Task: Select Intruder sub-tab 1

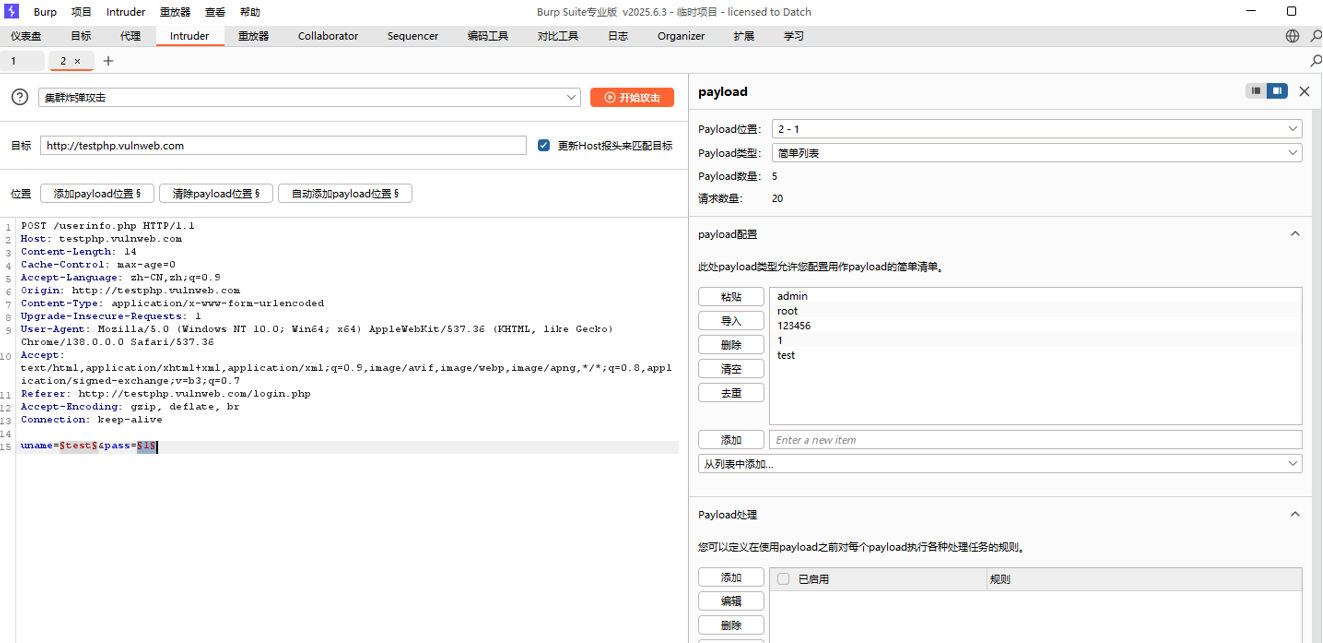Action: 22,61
